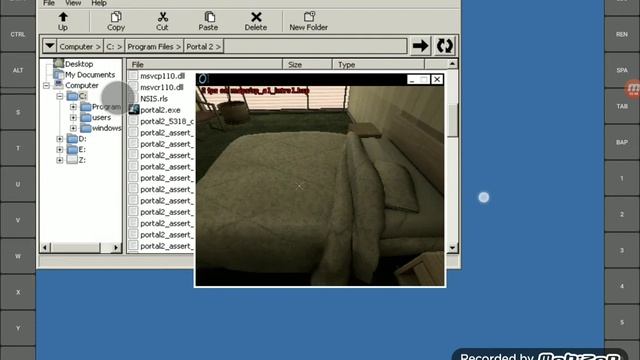
Task: Open the Help menu
Action: (x=99, y=3)
